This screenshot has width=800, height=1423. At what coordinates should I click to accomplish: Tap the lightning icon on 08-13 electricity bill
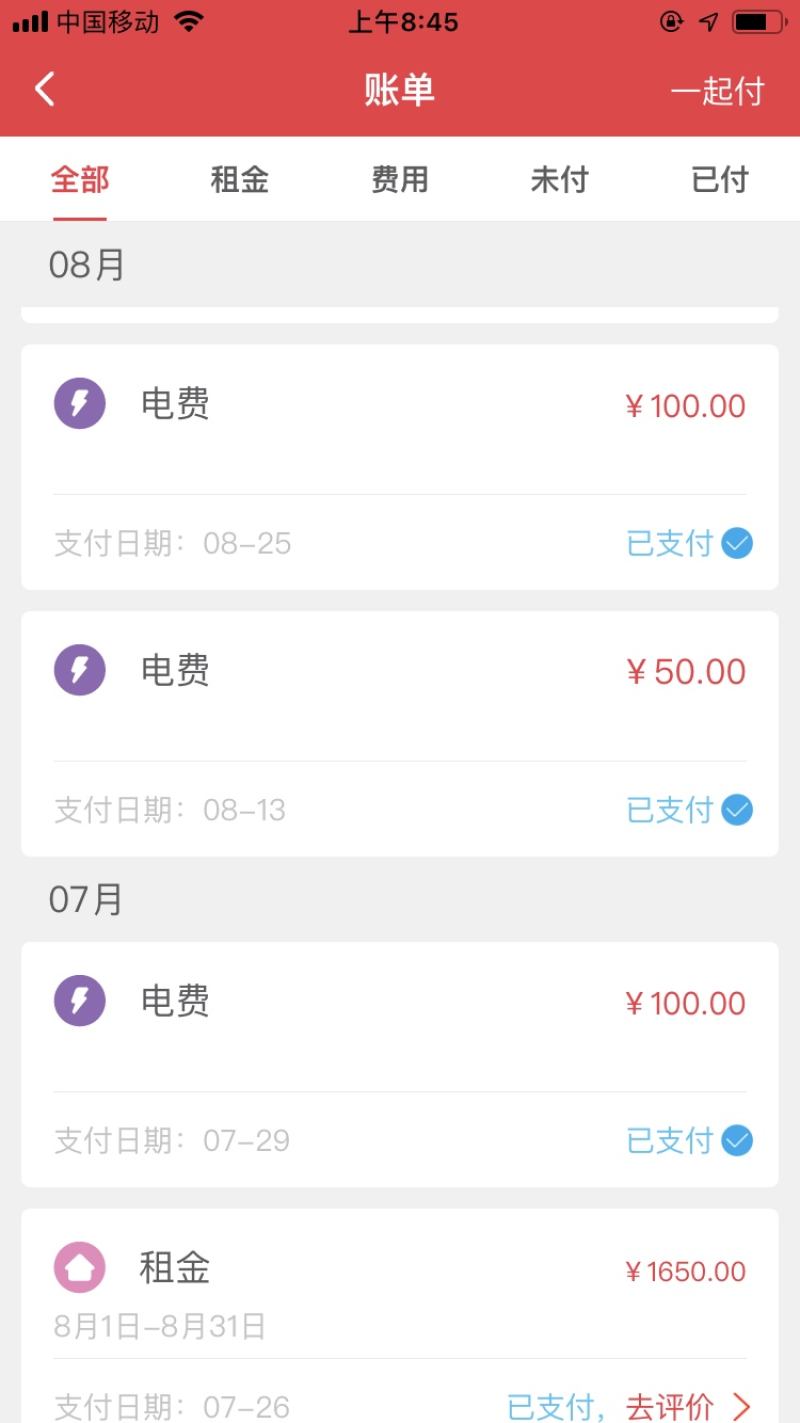80,670
